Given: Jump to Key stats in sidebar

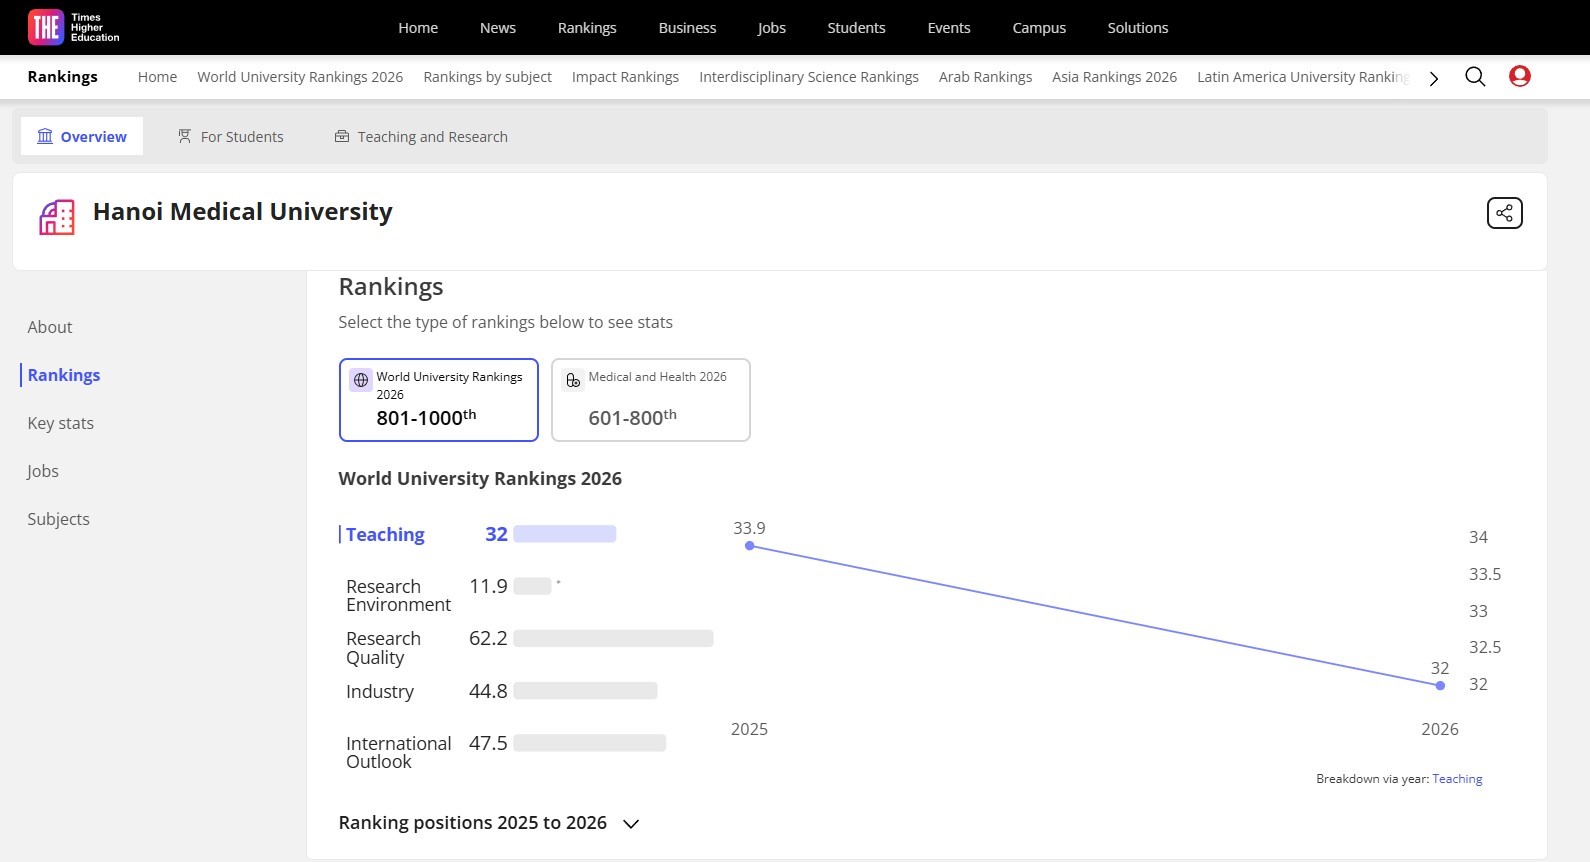Looking at the screenshot, I should [x=61, y=423].
